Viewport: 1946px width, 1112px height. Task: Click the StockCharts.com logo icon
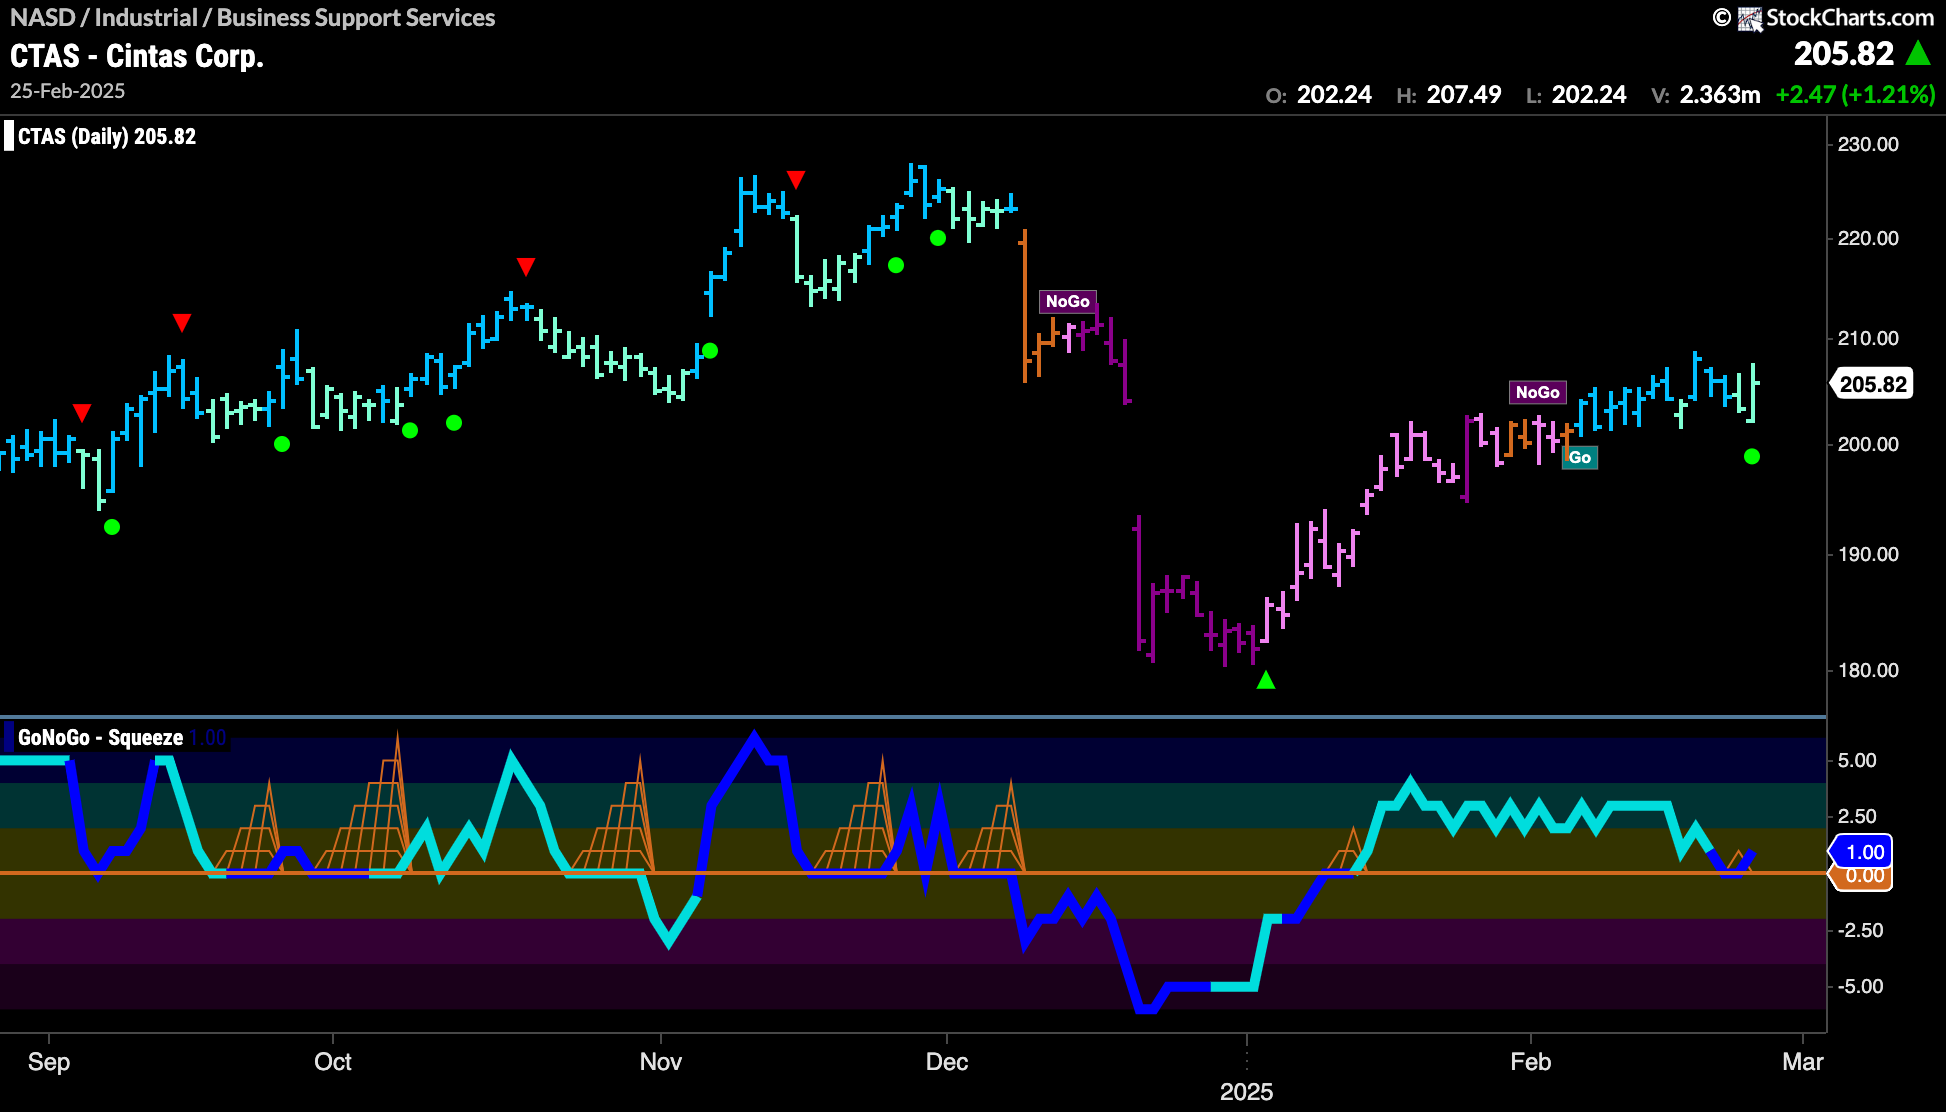[x=1749, y=19]
